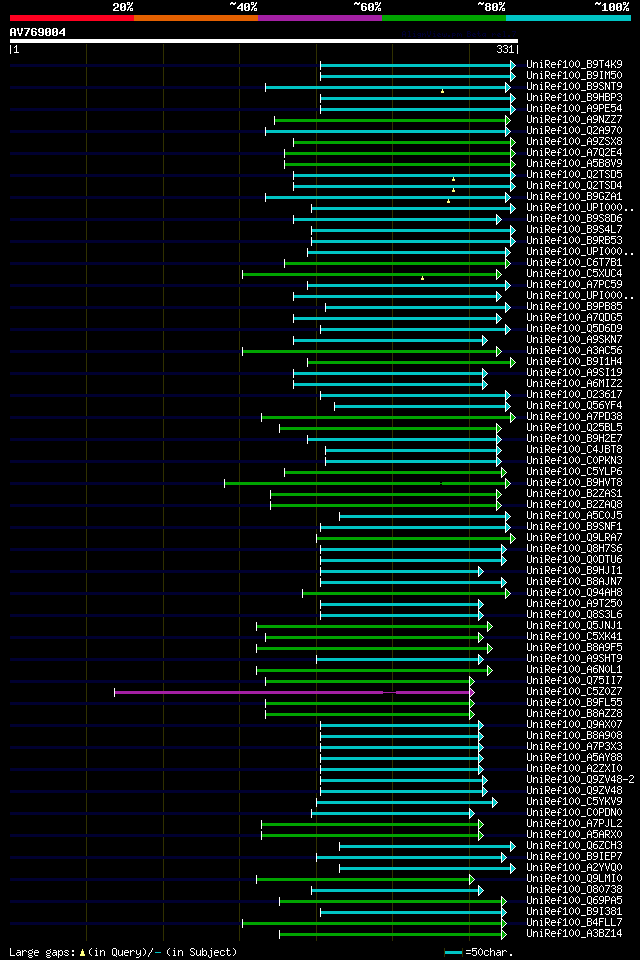Click the yellow gap marker on the B9SNT9 row
Viewport: 640px width, 960px height.
pyautogui.click(x=443, y=91)
